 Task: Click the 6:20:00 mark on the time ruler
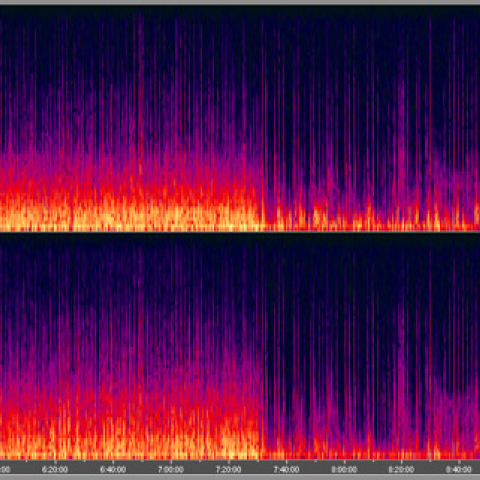55,469
